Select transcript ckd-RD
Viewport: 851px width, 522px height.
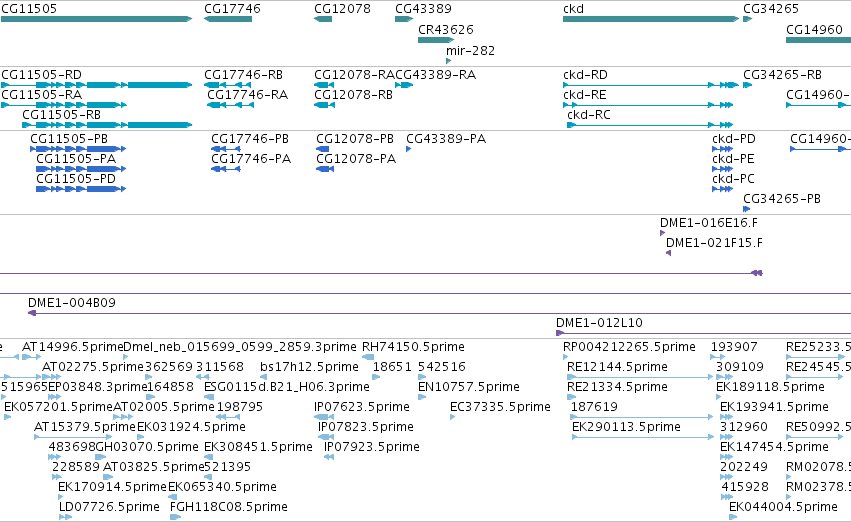[x=651, y=85]
